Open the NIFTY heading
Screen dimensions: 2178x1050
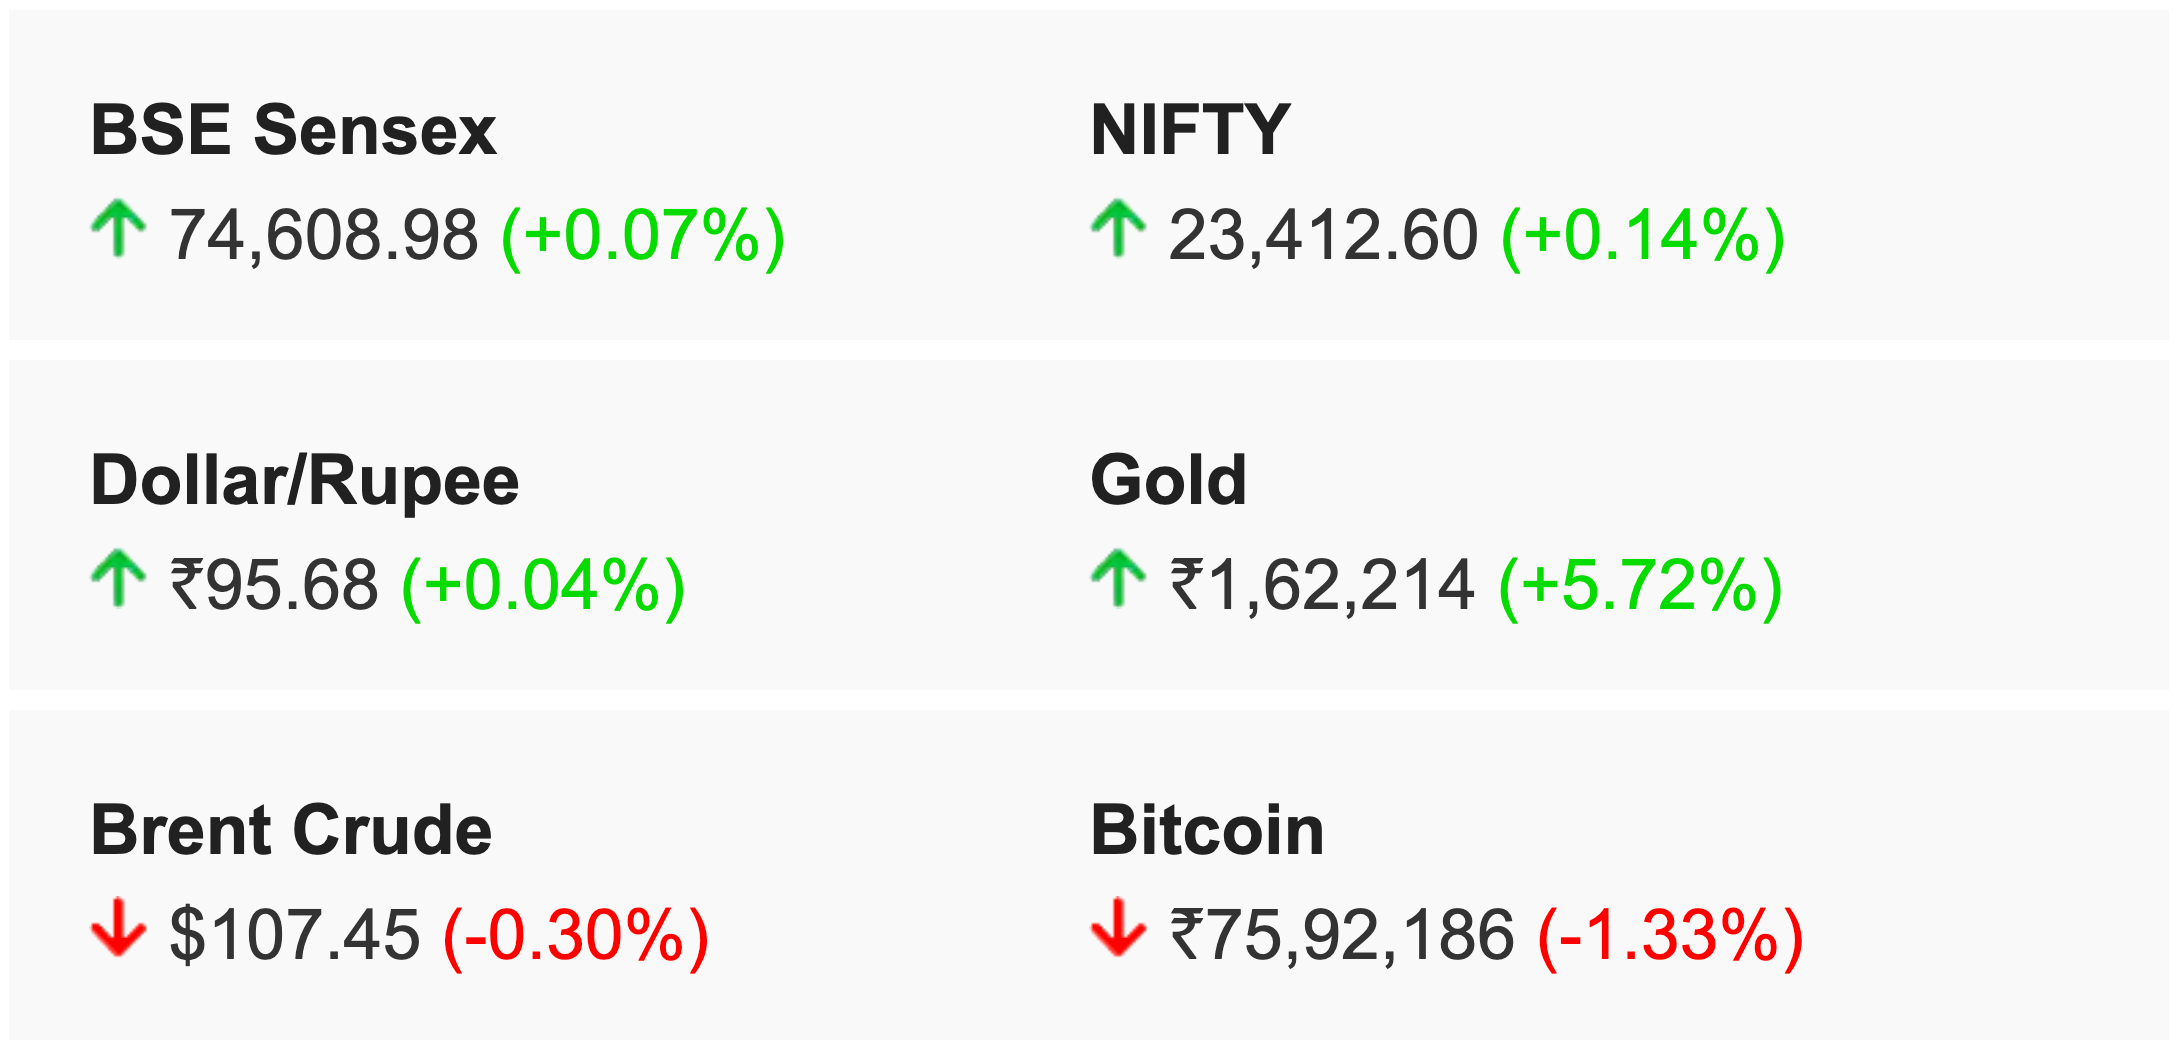point(1191,130)
